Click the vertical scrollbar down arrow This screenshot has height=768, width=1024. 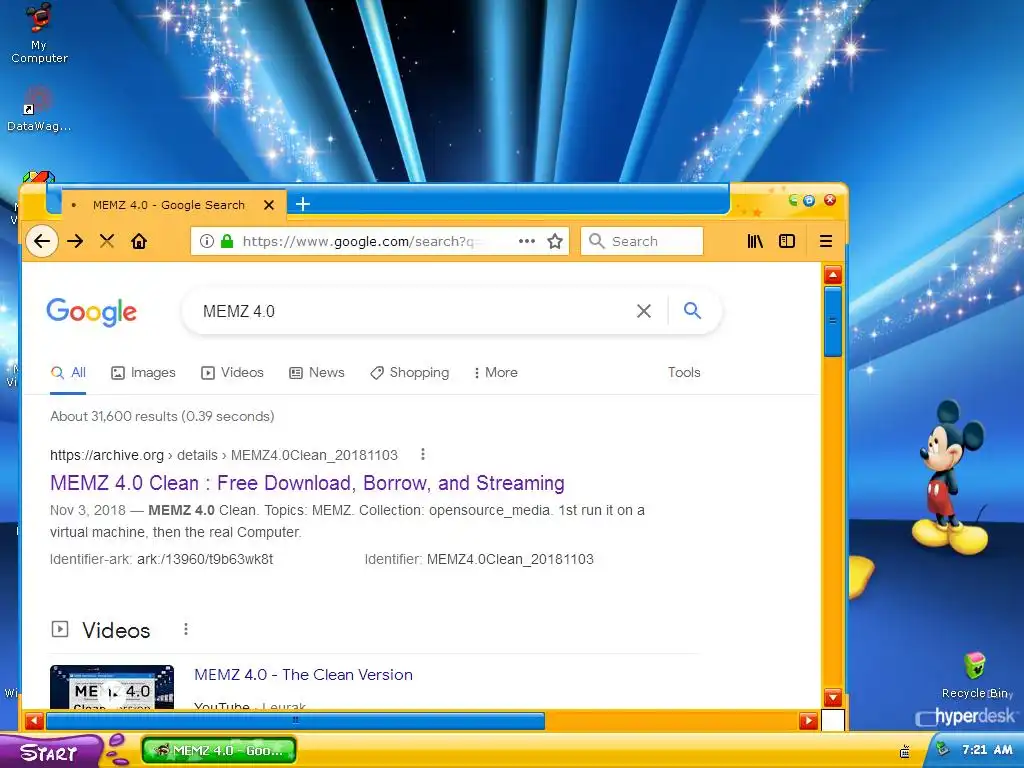(833, 697)
